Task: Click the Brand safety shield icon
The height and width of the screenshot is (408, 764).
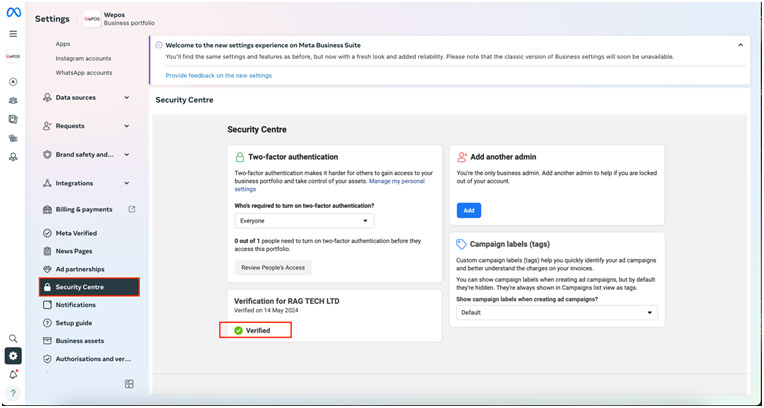Action: (x=47, y=155)
